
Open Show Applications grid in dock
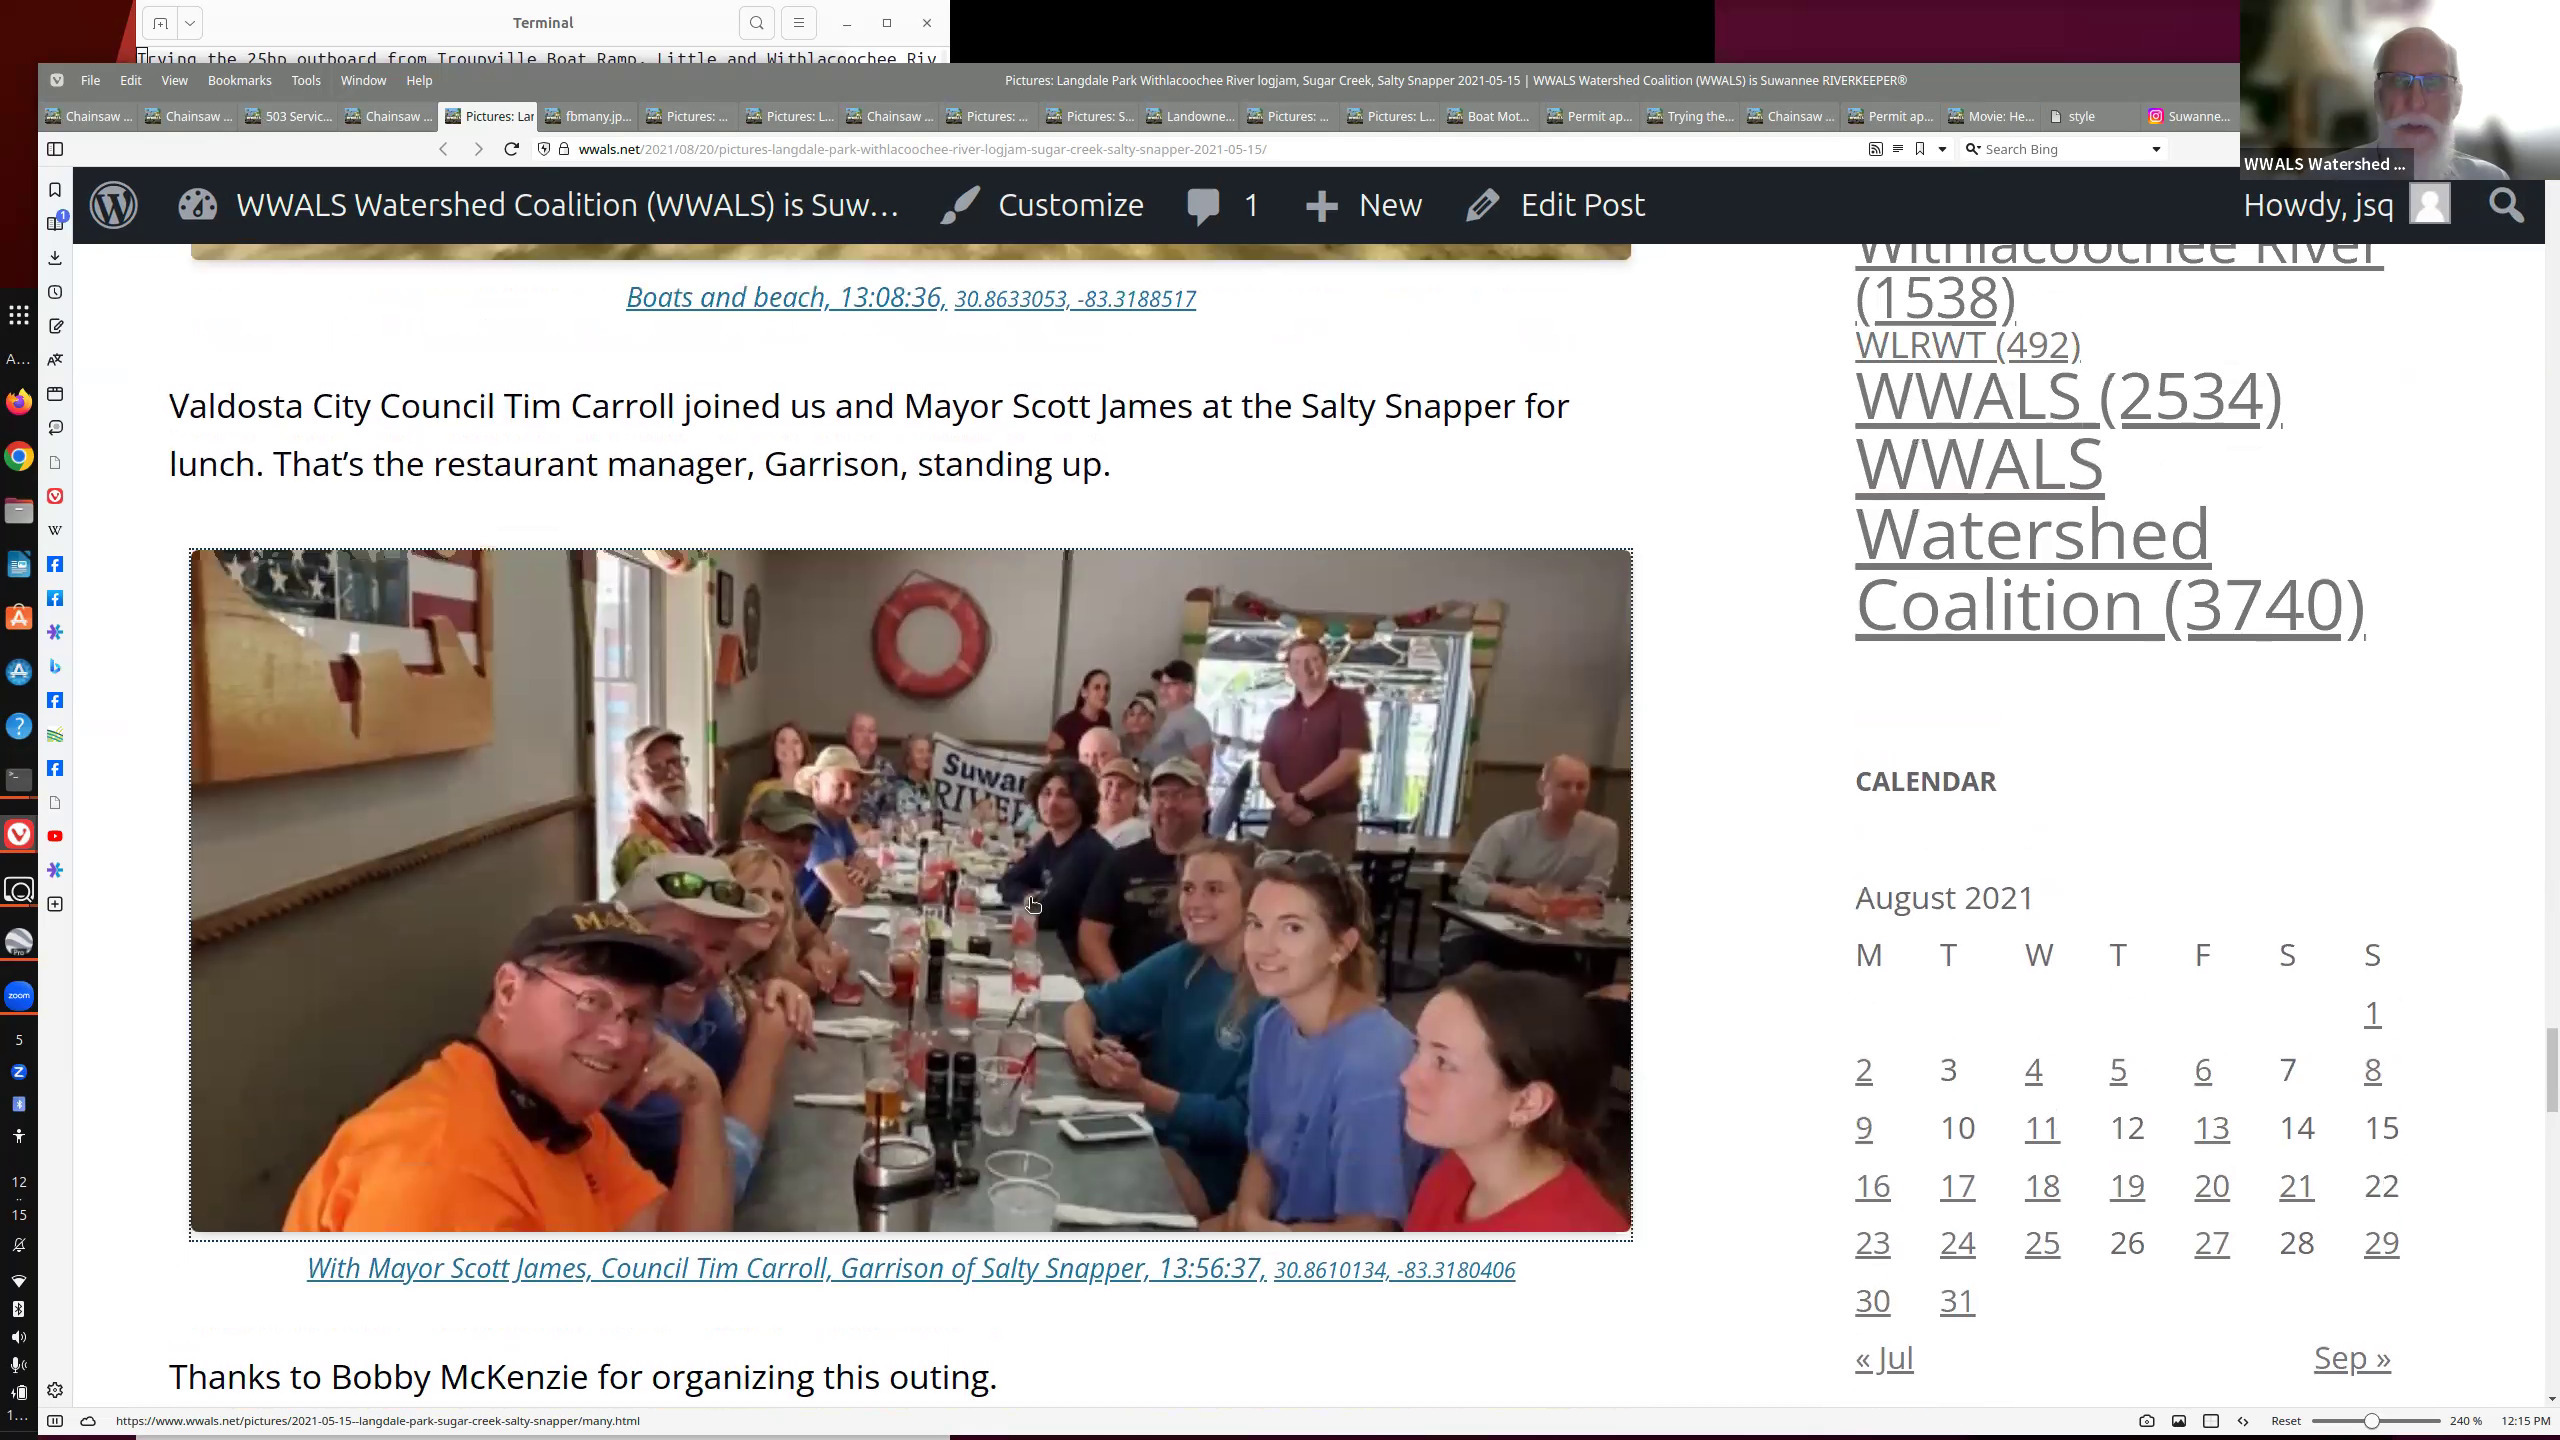pyautogui.click(x=19, y=316)
